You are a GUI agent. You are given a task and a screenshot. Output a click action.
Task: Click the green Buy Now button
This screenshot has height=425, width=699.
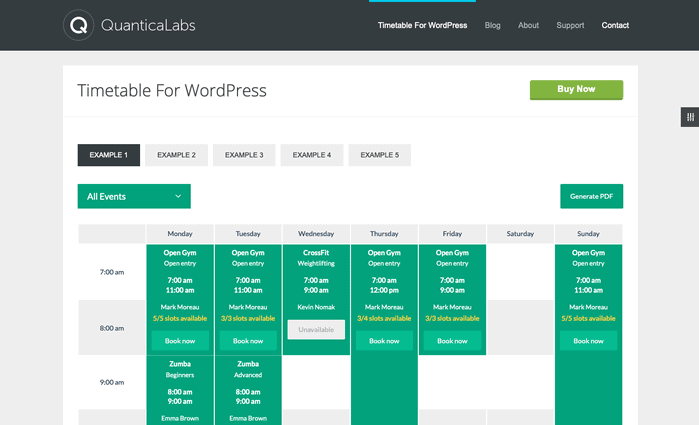[576, 90]
